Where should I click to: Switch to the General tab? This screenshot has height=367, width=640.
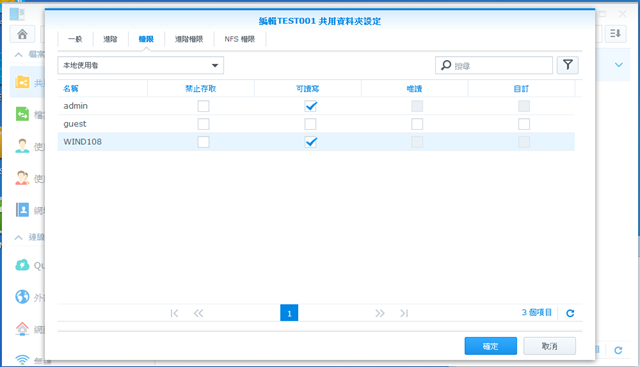[x=75, y=39]
